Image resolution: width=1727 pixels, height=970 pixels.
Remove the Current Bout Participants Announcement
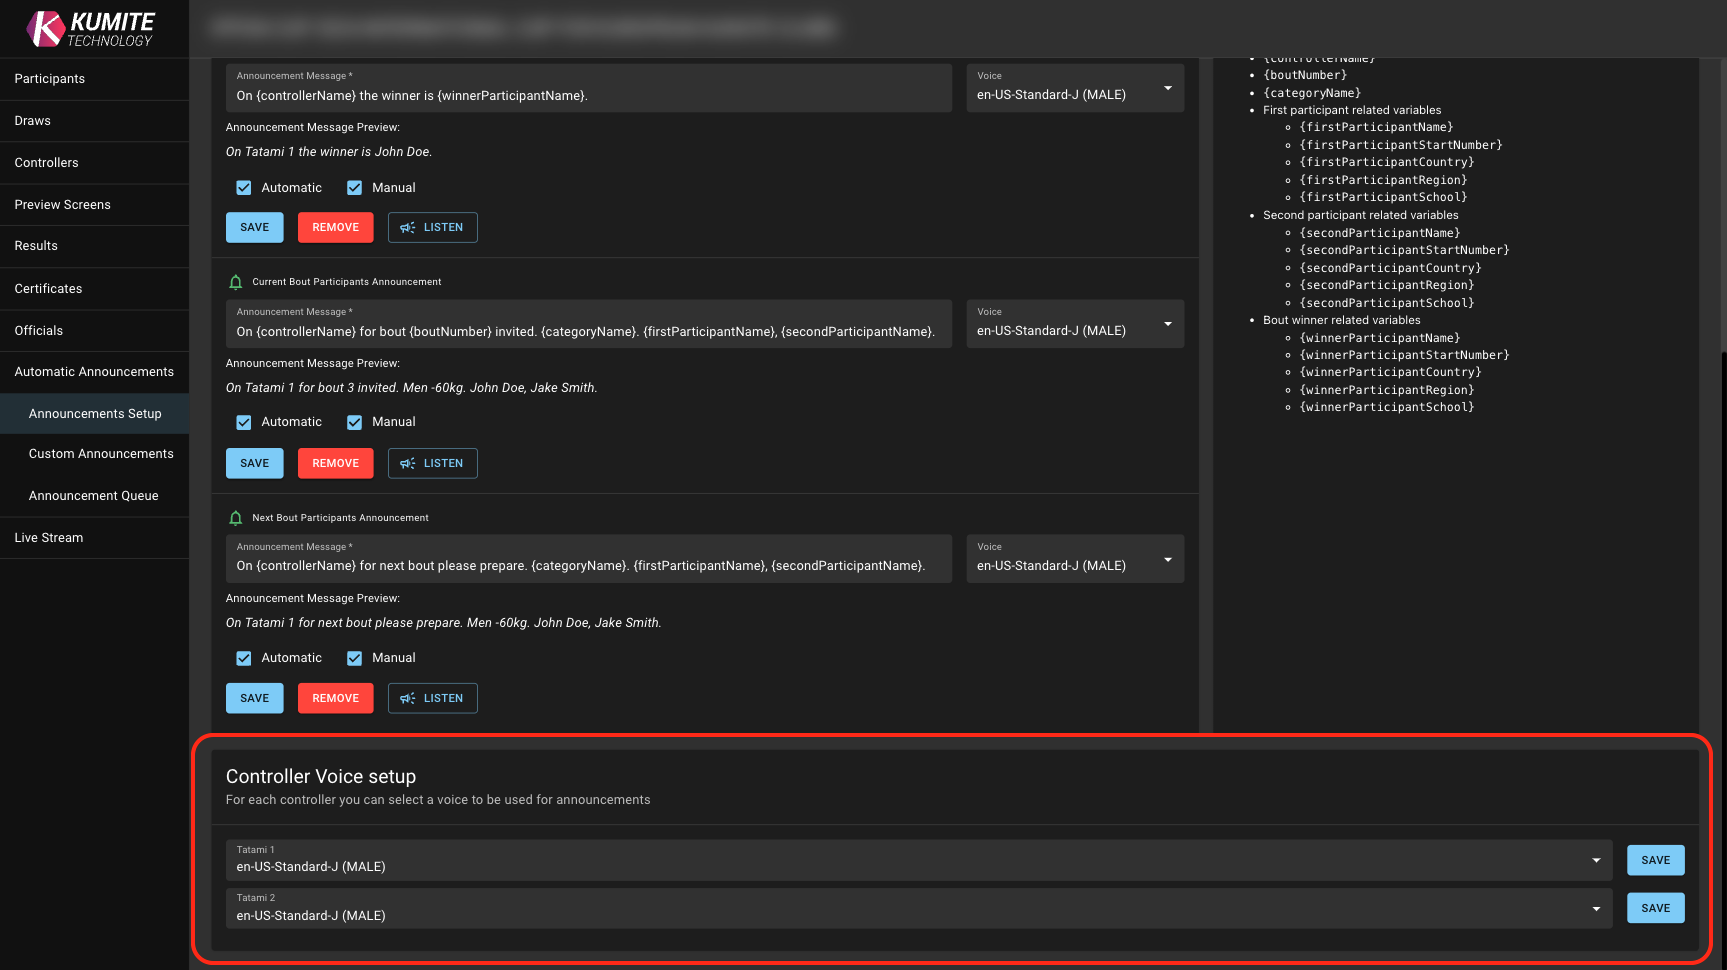point(336,464)
